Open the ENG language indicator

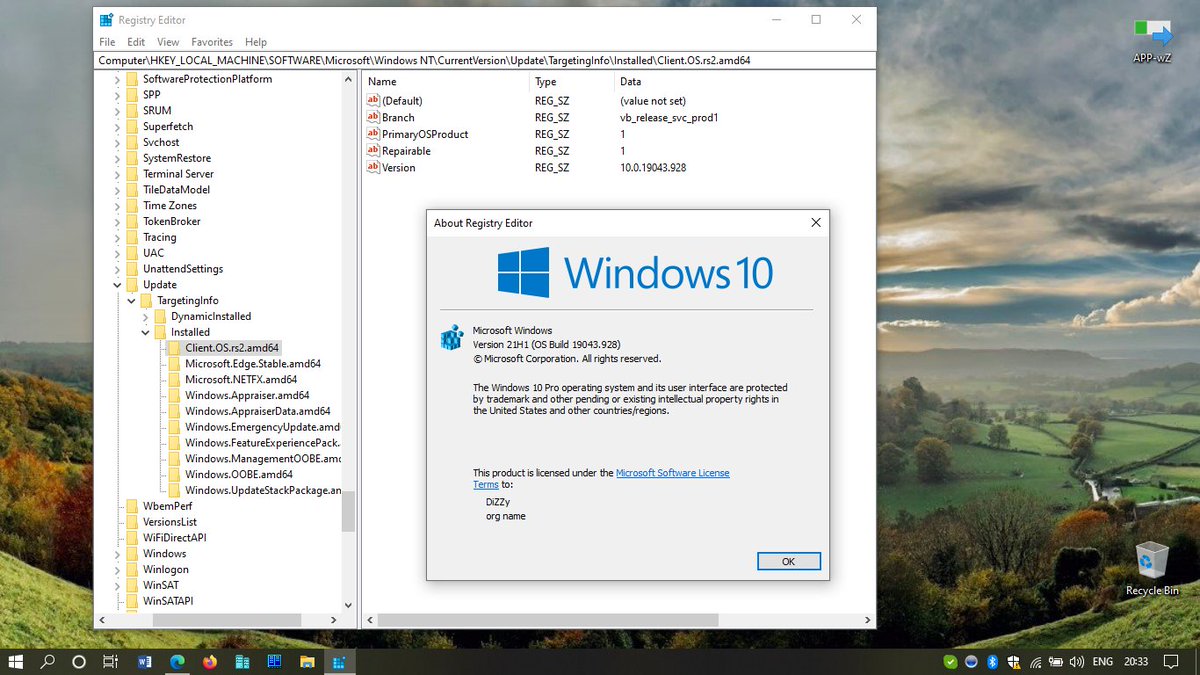tap(1103, 662)
